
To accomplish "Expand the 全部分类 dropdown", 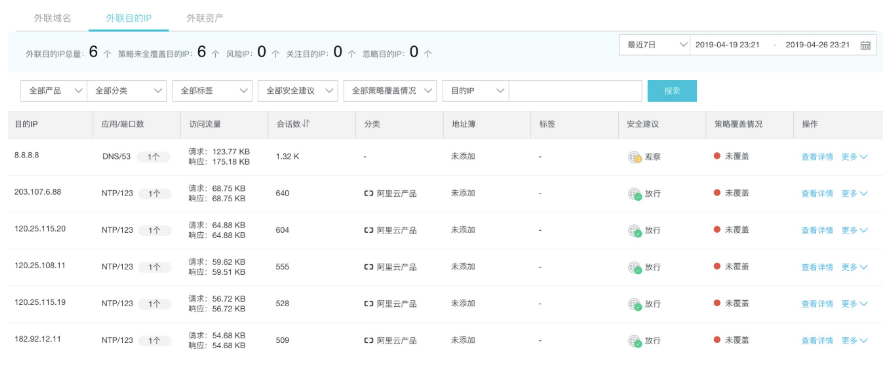I will tap(127, 91).
